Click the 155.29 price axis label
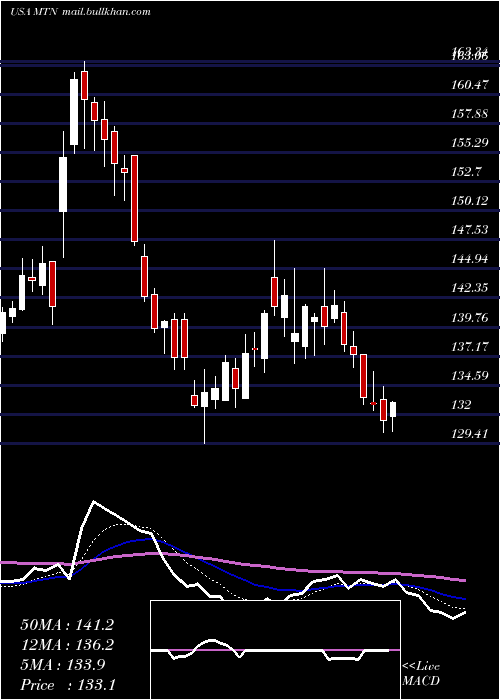 pyautogui.click(x=470, y=143)
